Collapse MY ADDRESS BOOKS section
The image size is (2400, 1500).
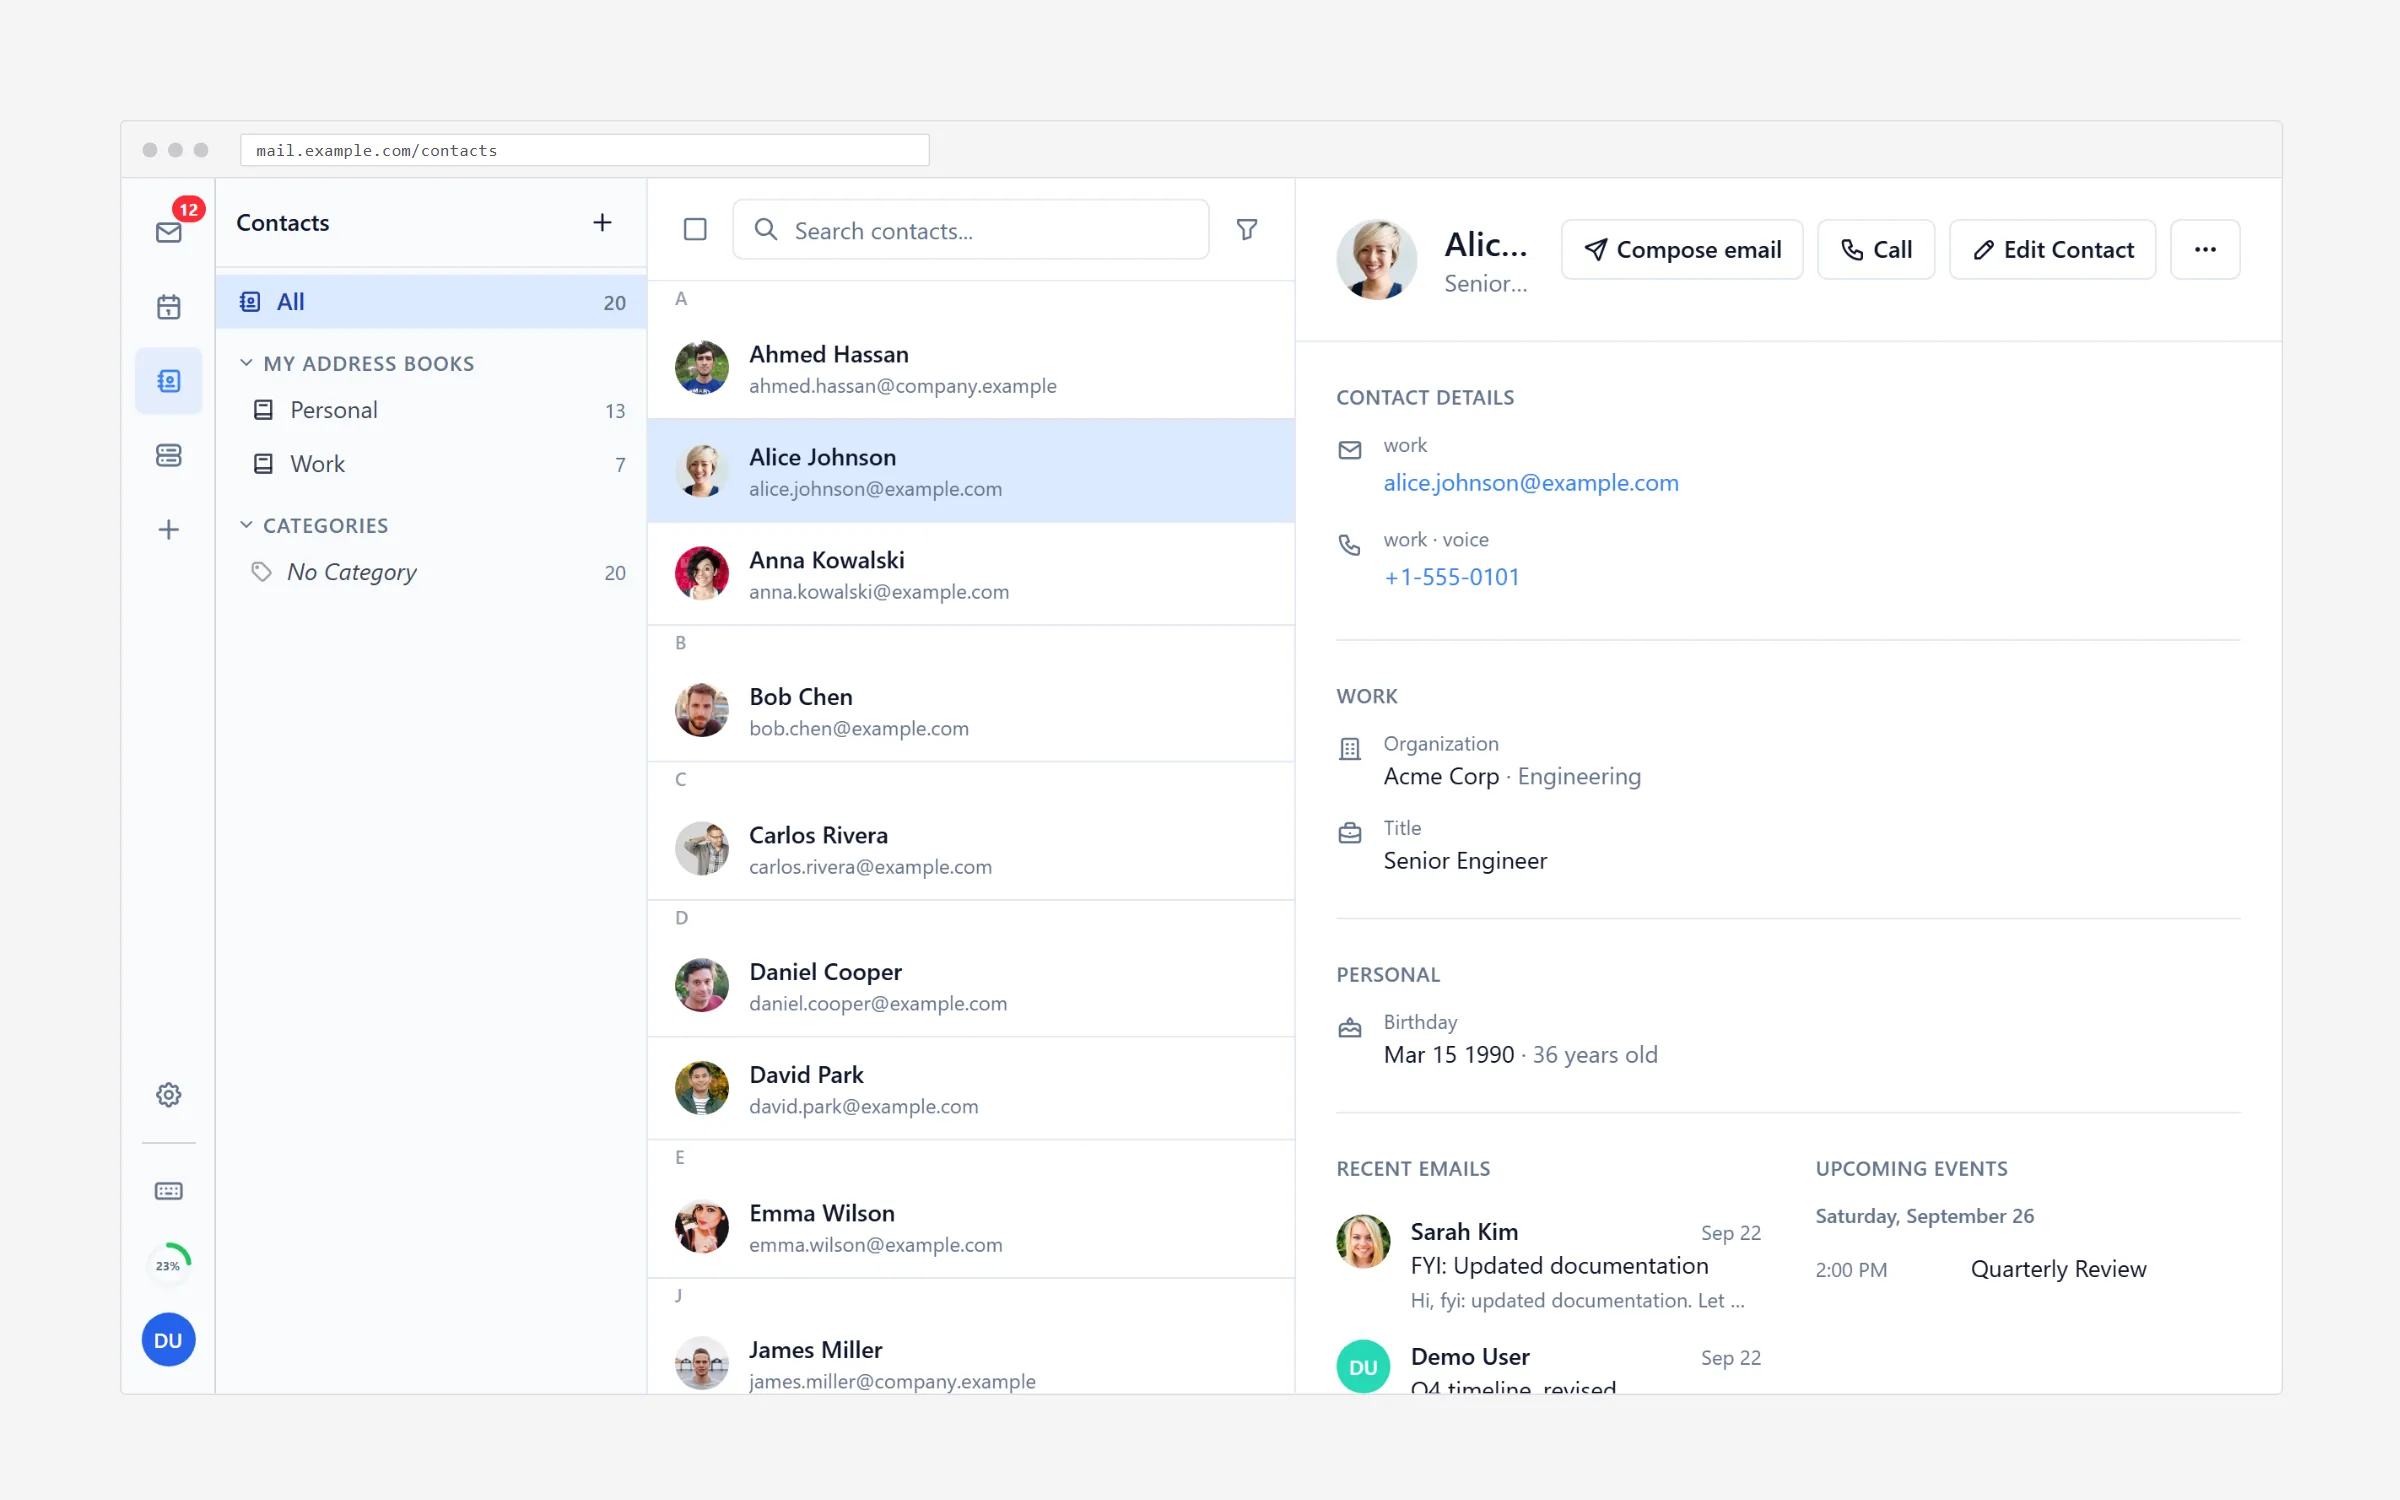point(355,363)
